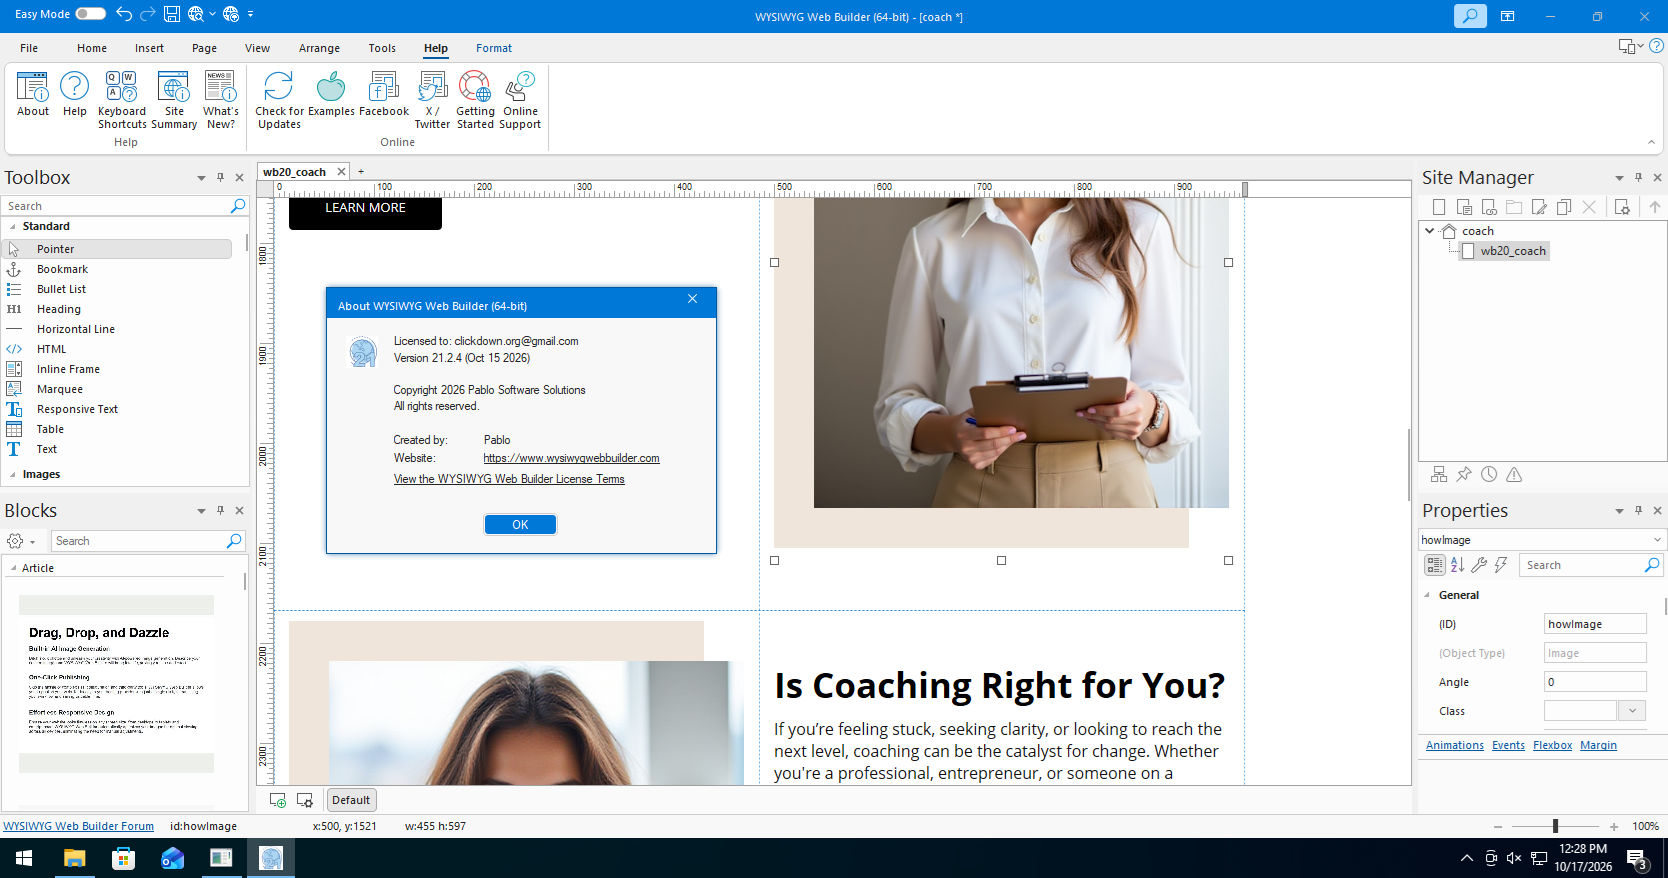Open the About ribbon button
This screenshot has height=878, width=1668.
coord(33,94)
